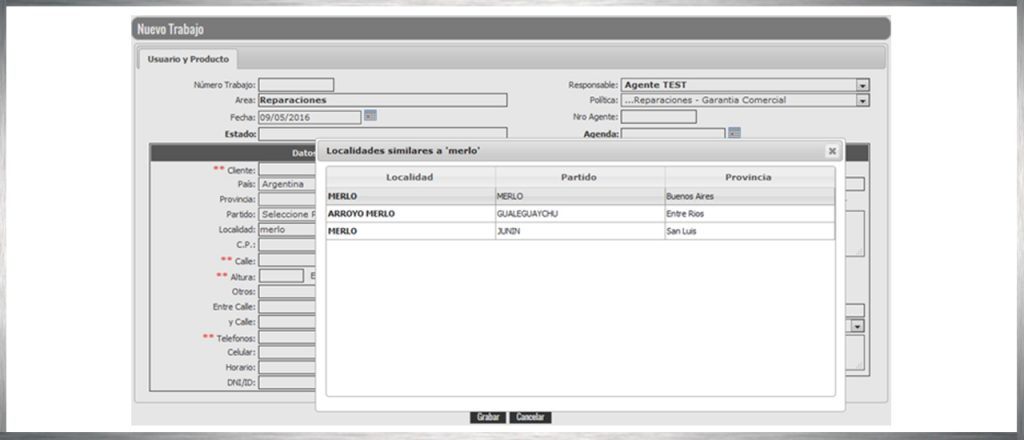Sort by Provincia column header
Image resolution: width=1024 pixels, height=440 pixels.
[748, 177]
